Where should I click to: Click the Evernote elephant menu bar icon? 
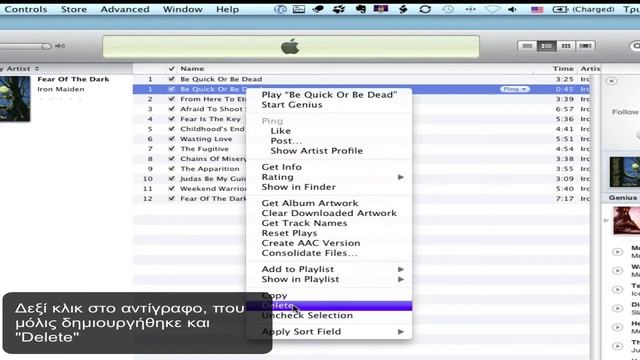coord(361,9)
